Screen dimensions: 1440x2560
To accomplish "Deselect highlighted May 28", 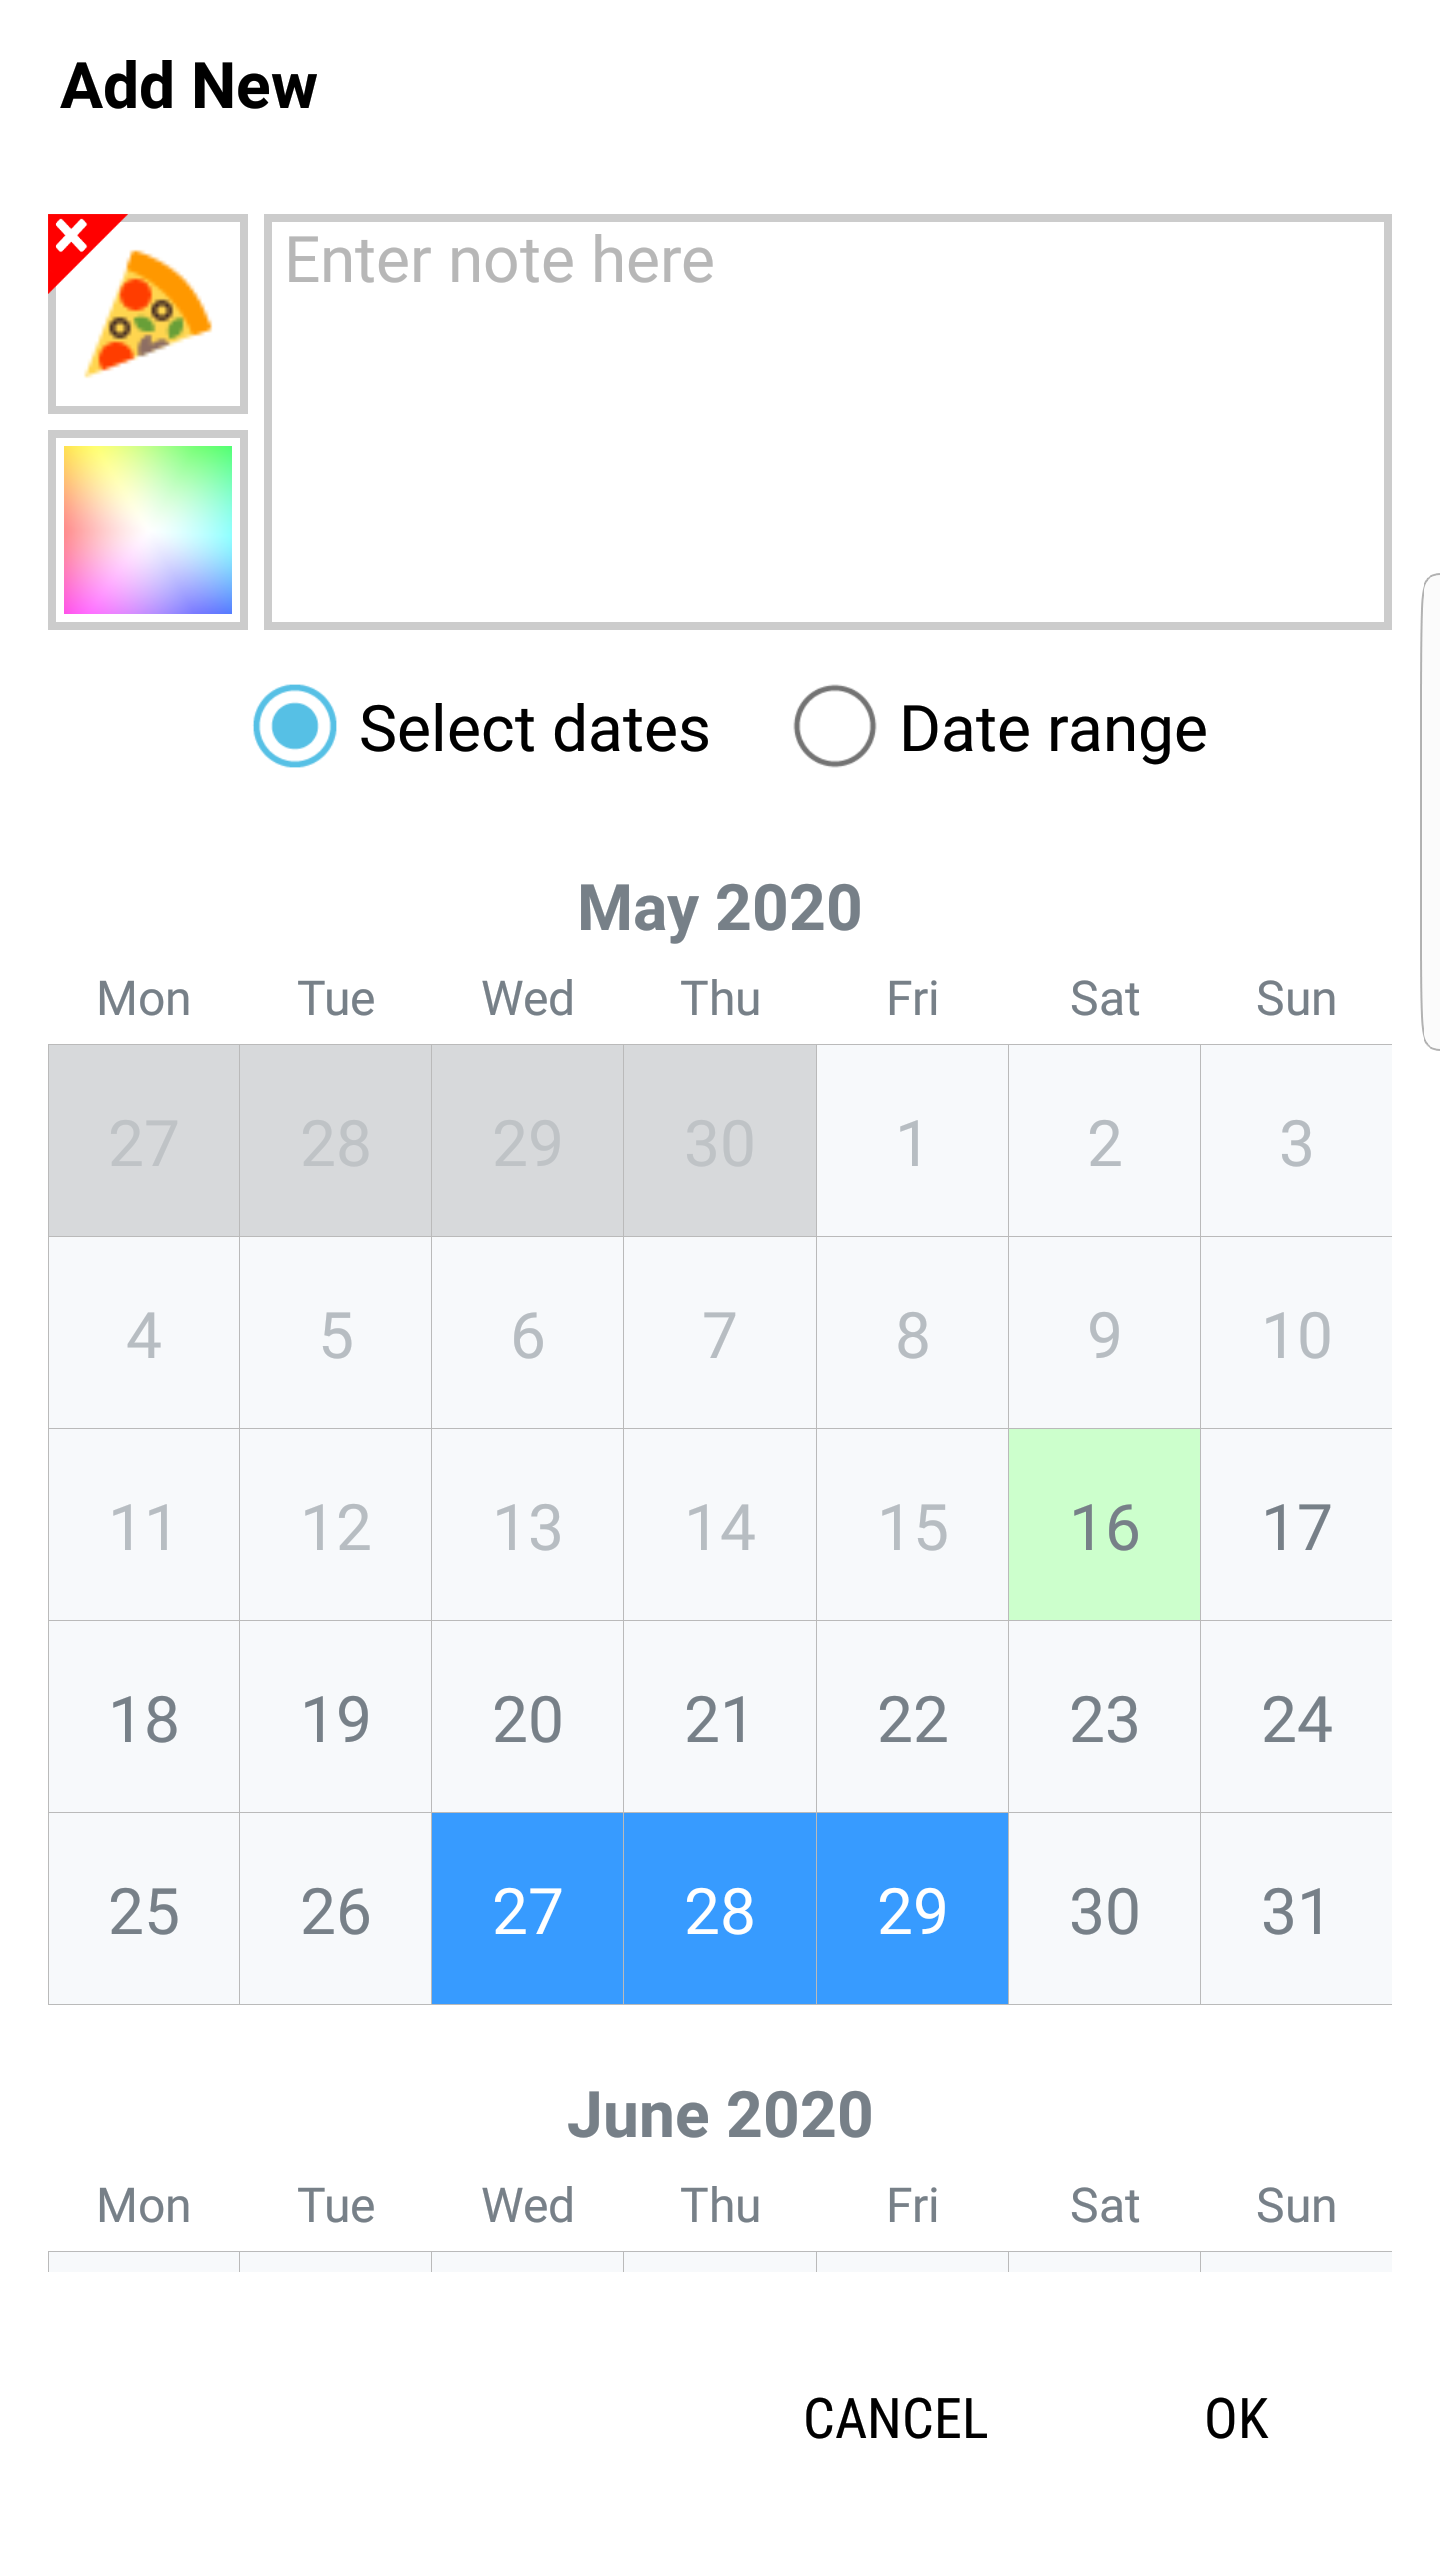I will (x=720, y=1909).
